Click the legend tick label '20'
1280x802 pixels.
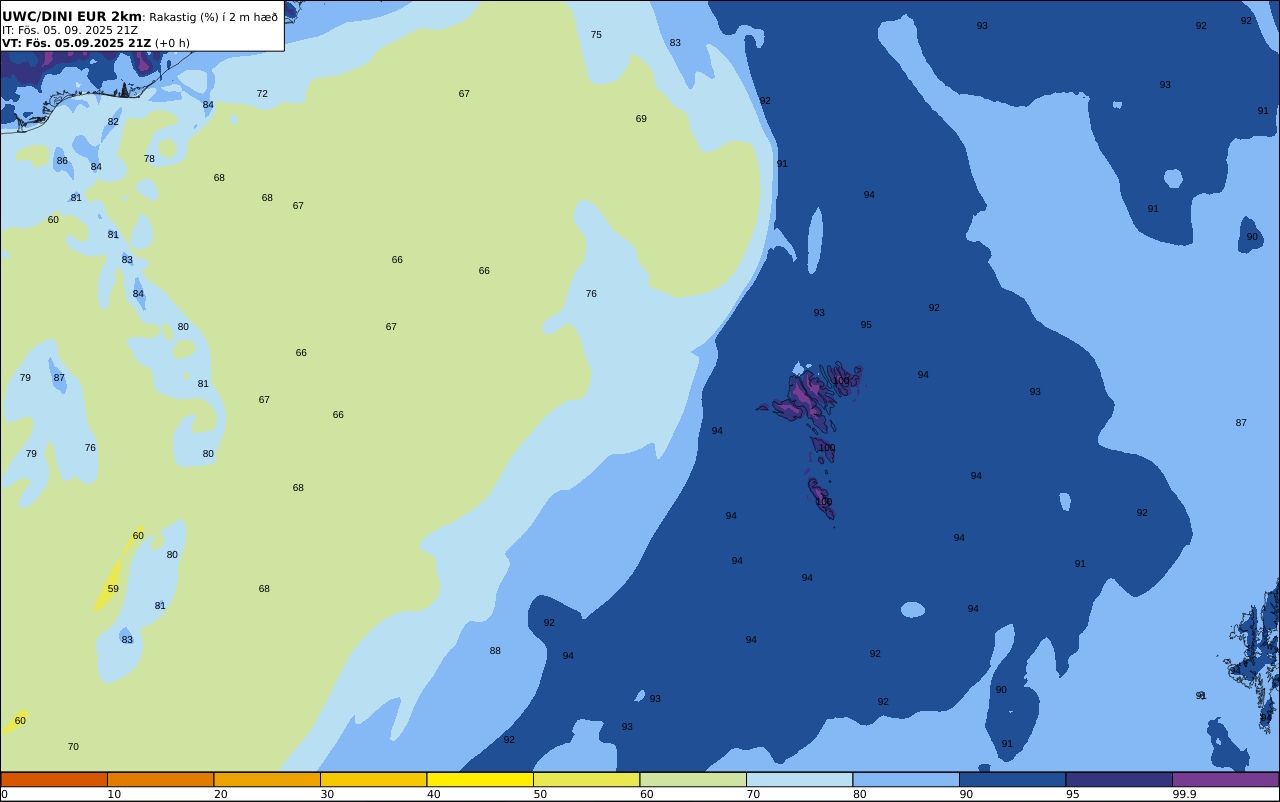[220, 794]
